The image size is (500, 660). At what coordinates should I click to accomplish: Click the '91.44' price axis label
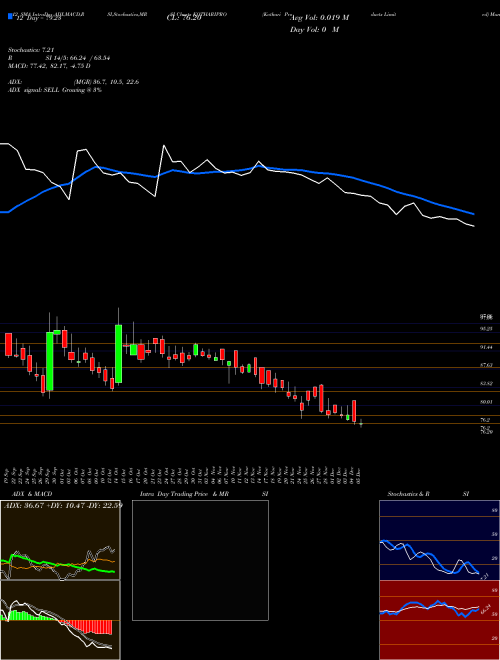[x=486, y=347]
